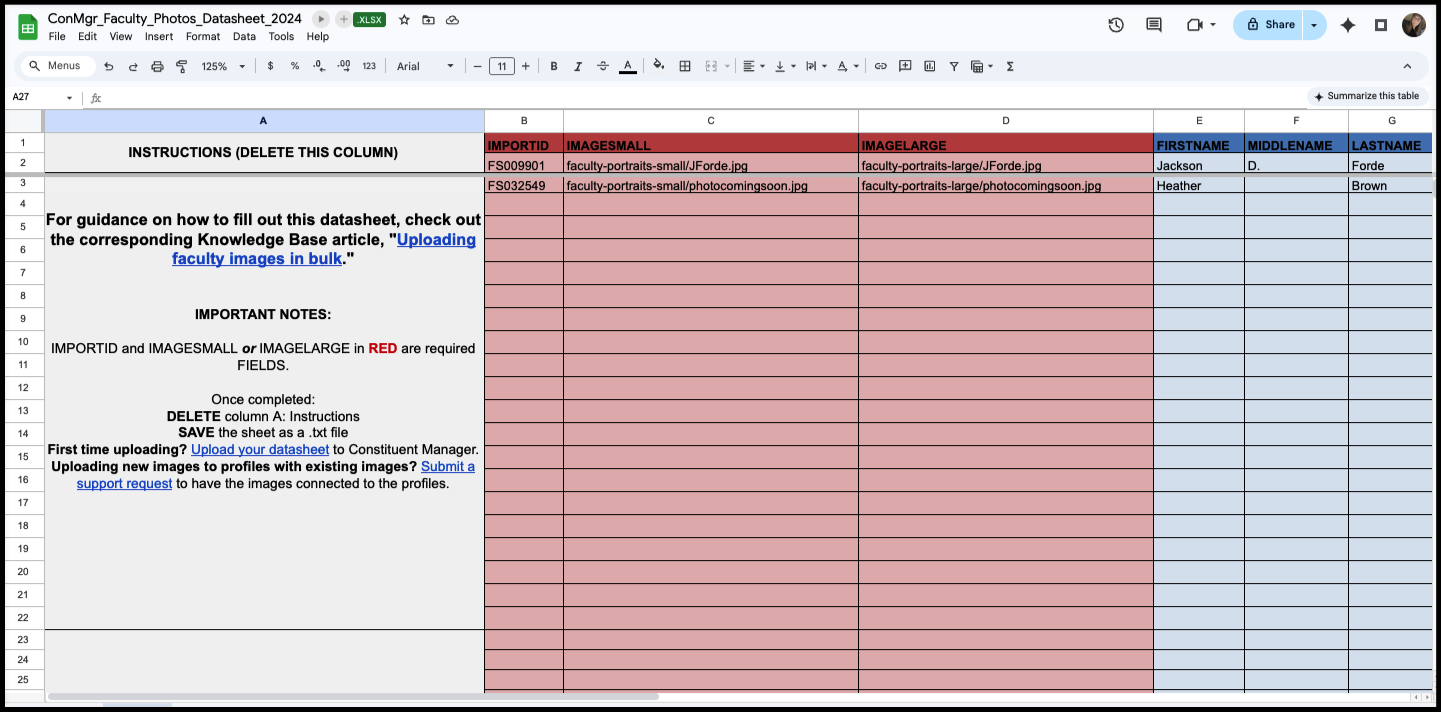Format as currency
This screenshot has height=712, width=1441.
[x=270, y=66]
